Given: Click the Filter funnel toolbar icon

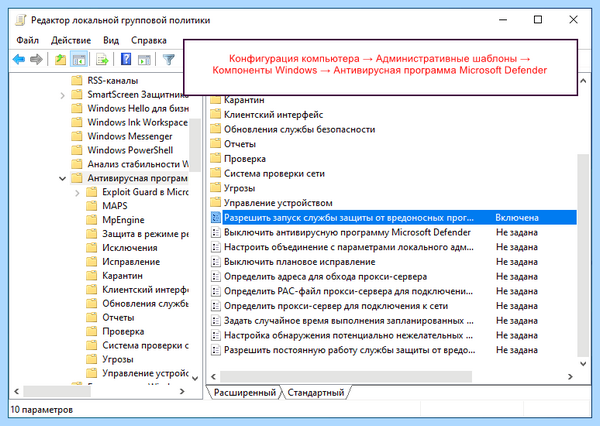Looking at the screenshot, I should point(169,59).
